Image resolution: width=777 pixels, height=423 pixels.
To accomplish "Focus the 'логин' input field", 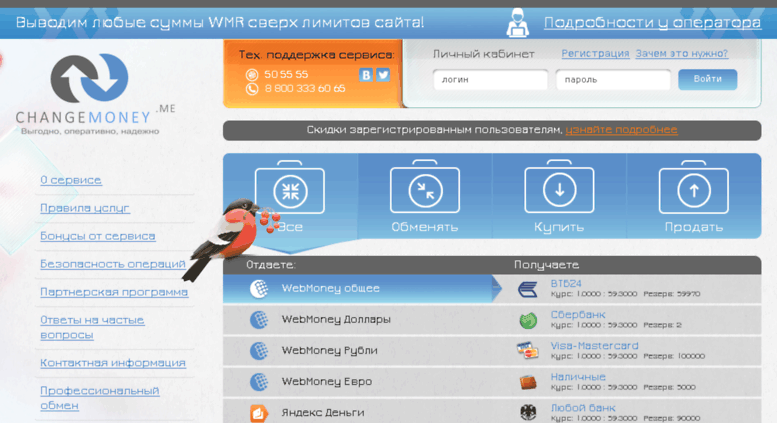I will tap(491, 80).
